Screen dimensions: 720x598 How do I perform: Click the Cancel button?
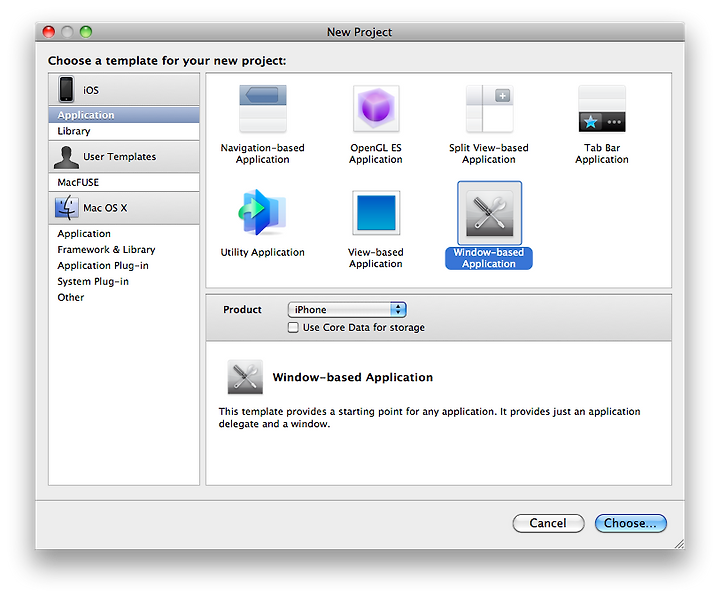548,523
